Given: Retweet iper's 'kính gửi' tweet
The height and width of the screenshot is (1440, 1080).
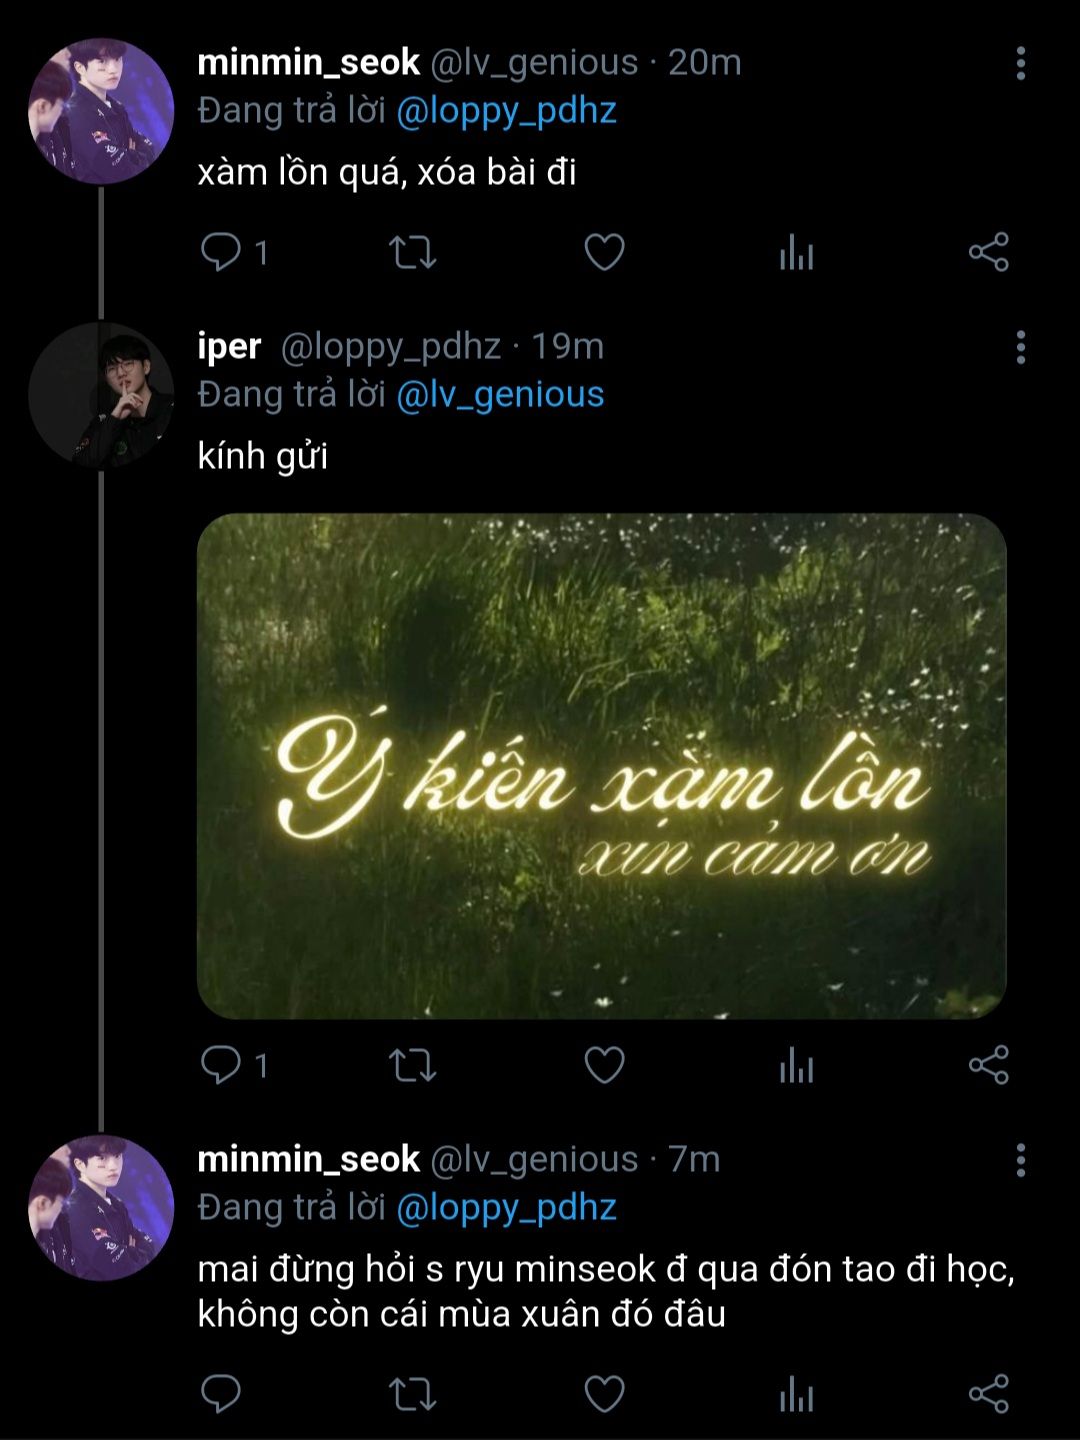Looking at the screenshot, I should pyautogui.click(x=412, y=1065).
